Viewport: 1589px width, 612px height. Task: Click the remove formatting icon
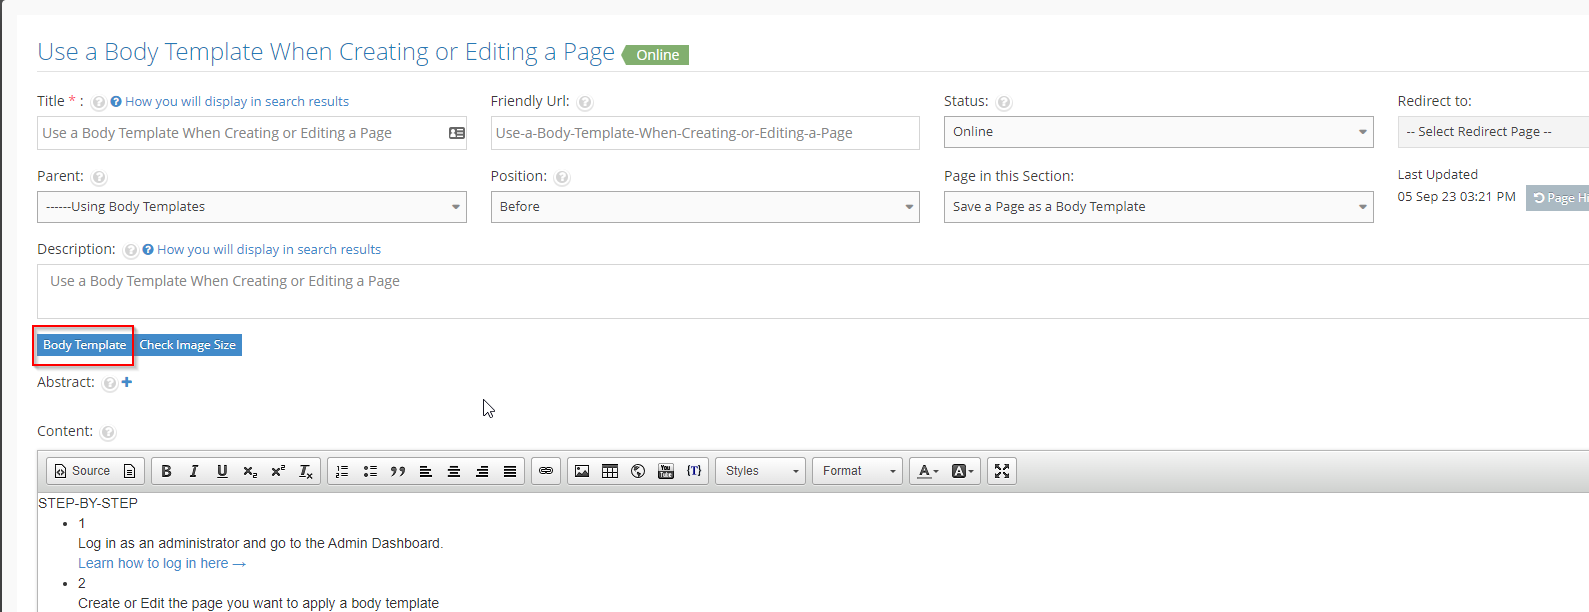tap(306, 471)
